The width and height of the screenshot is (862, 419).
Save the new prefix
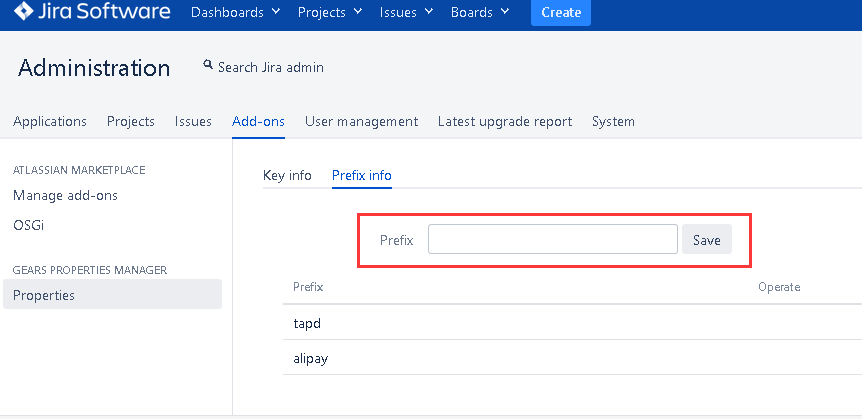706,239
